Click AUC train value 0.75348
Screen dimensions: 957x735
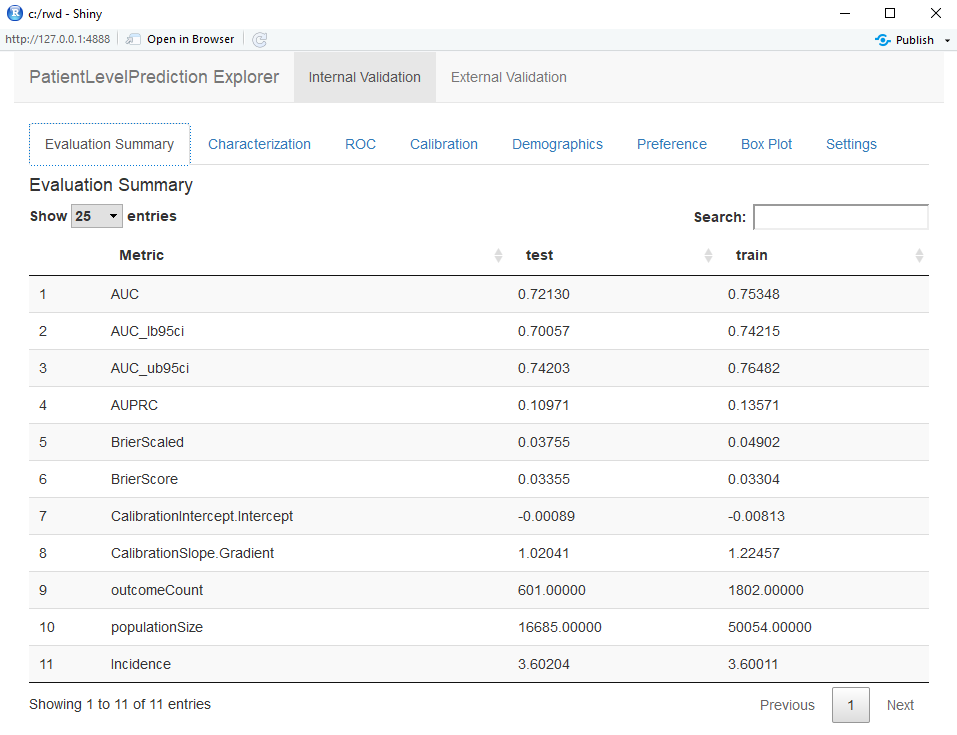pyautogui.click(x=753, y=294)
